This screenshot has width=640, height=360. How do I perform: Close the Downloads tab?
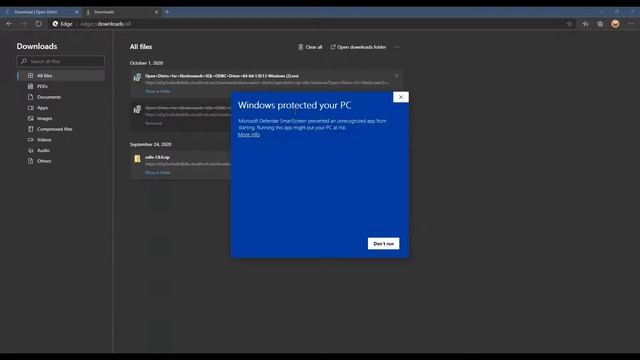[x=156, y=12]
